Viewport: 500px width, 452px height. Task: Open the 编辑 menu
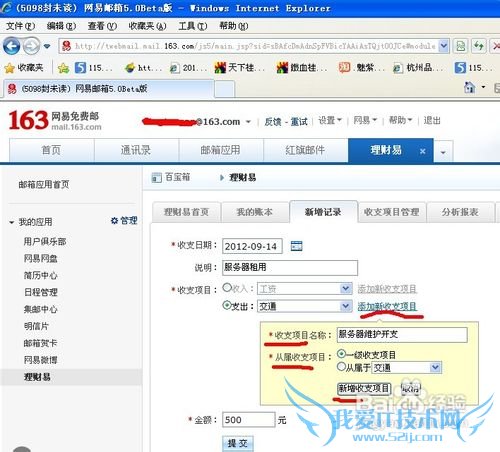61,26
